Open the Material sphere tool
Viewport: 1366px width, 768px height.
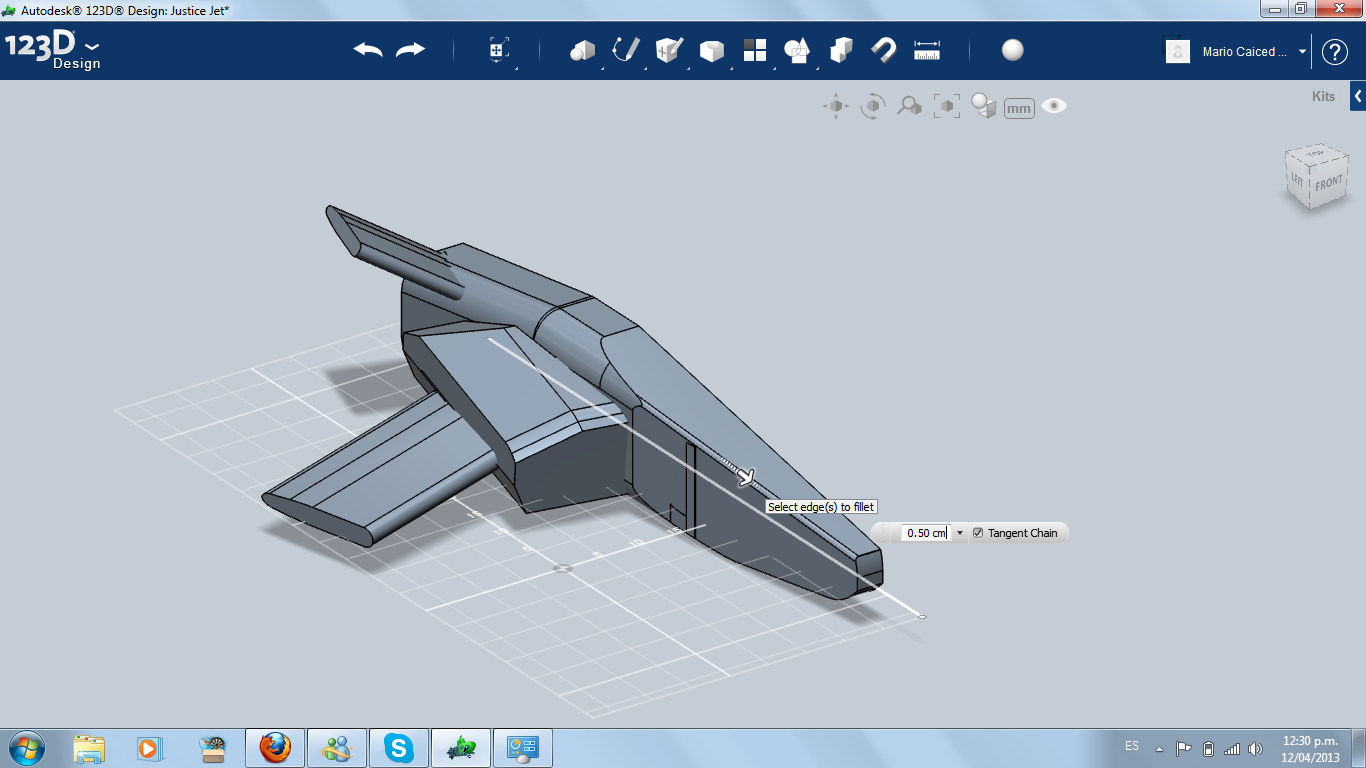click(x=1013, y=50)
